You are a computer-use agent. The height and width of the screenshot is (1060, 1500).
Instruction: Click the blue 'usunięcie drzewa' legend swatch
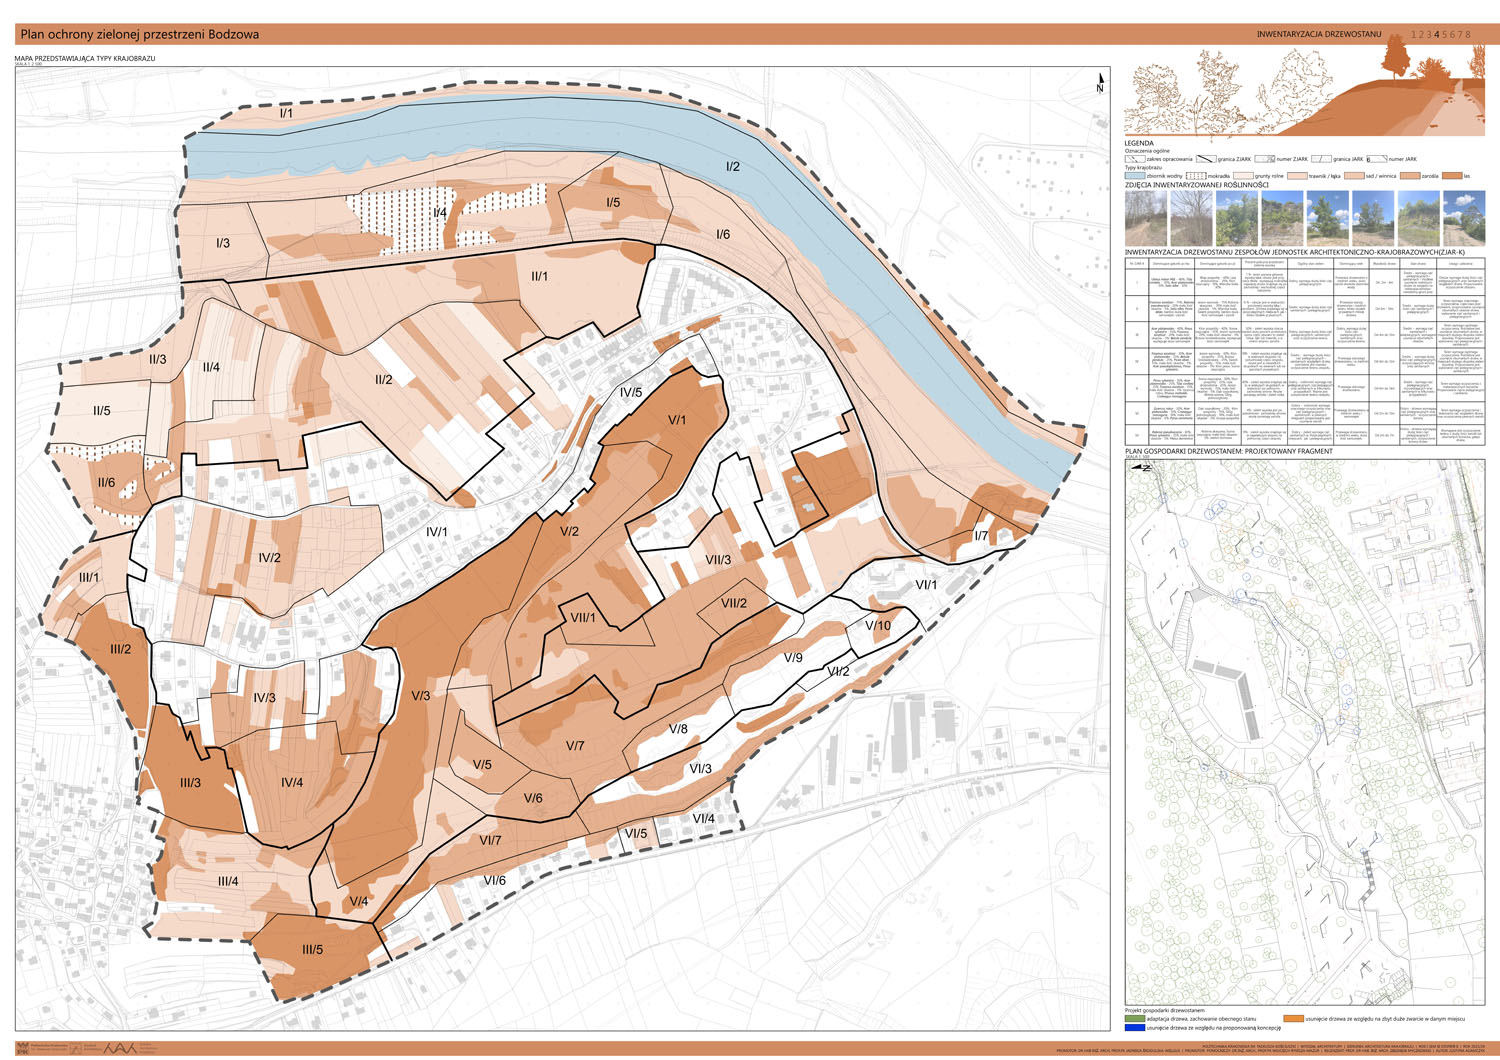pyautogui.click(x=1134, y=1027)
